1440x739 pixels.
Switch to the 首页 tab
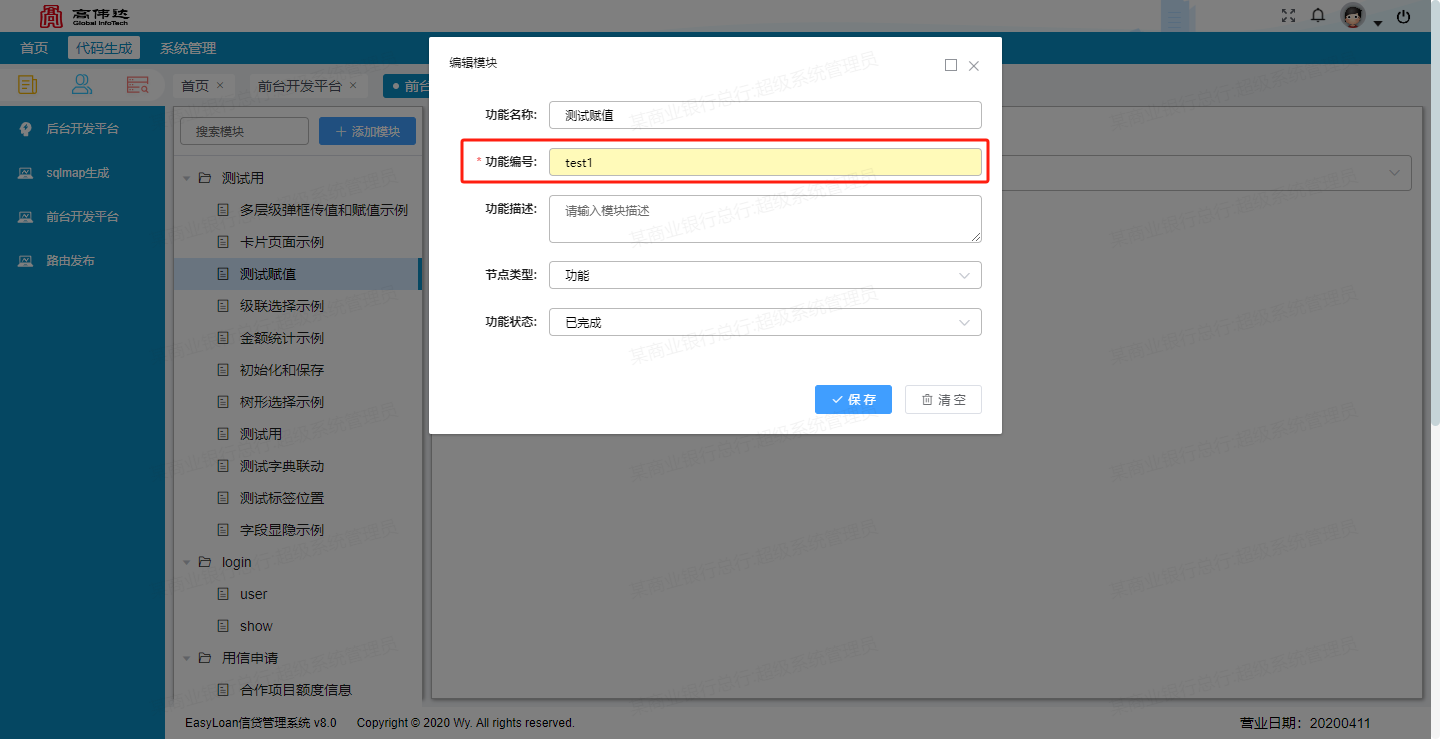click(x=196, y=85)
